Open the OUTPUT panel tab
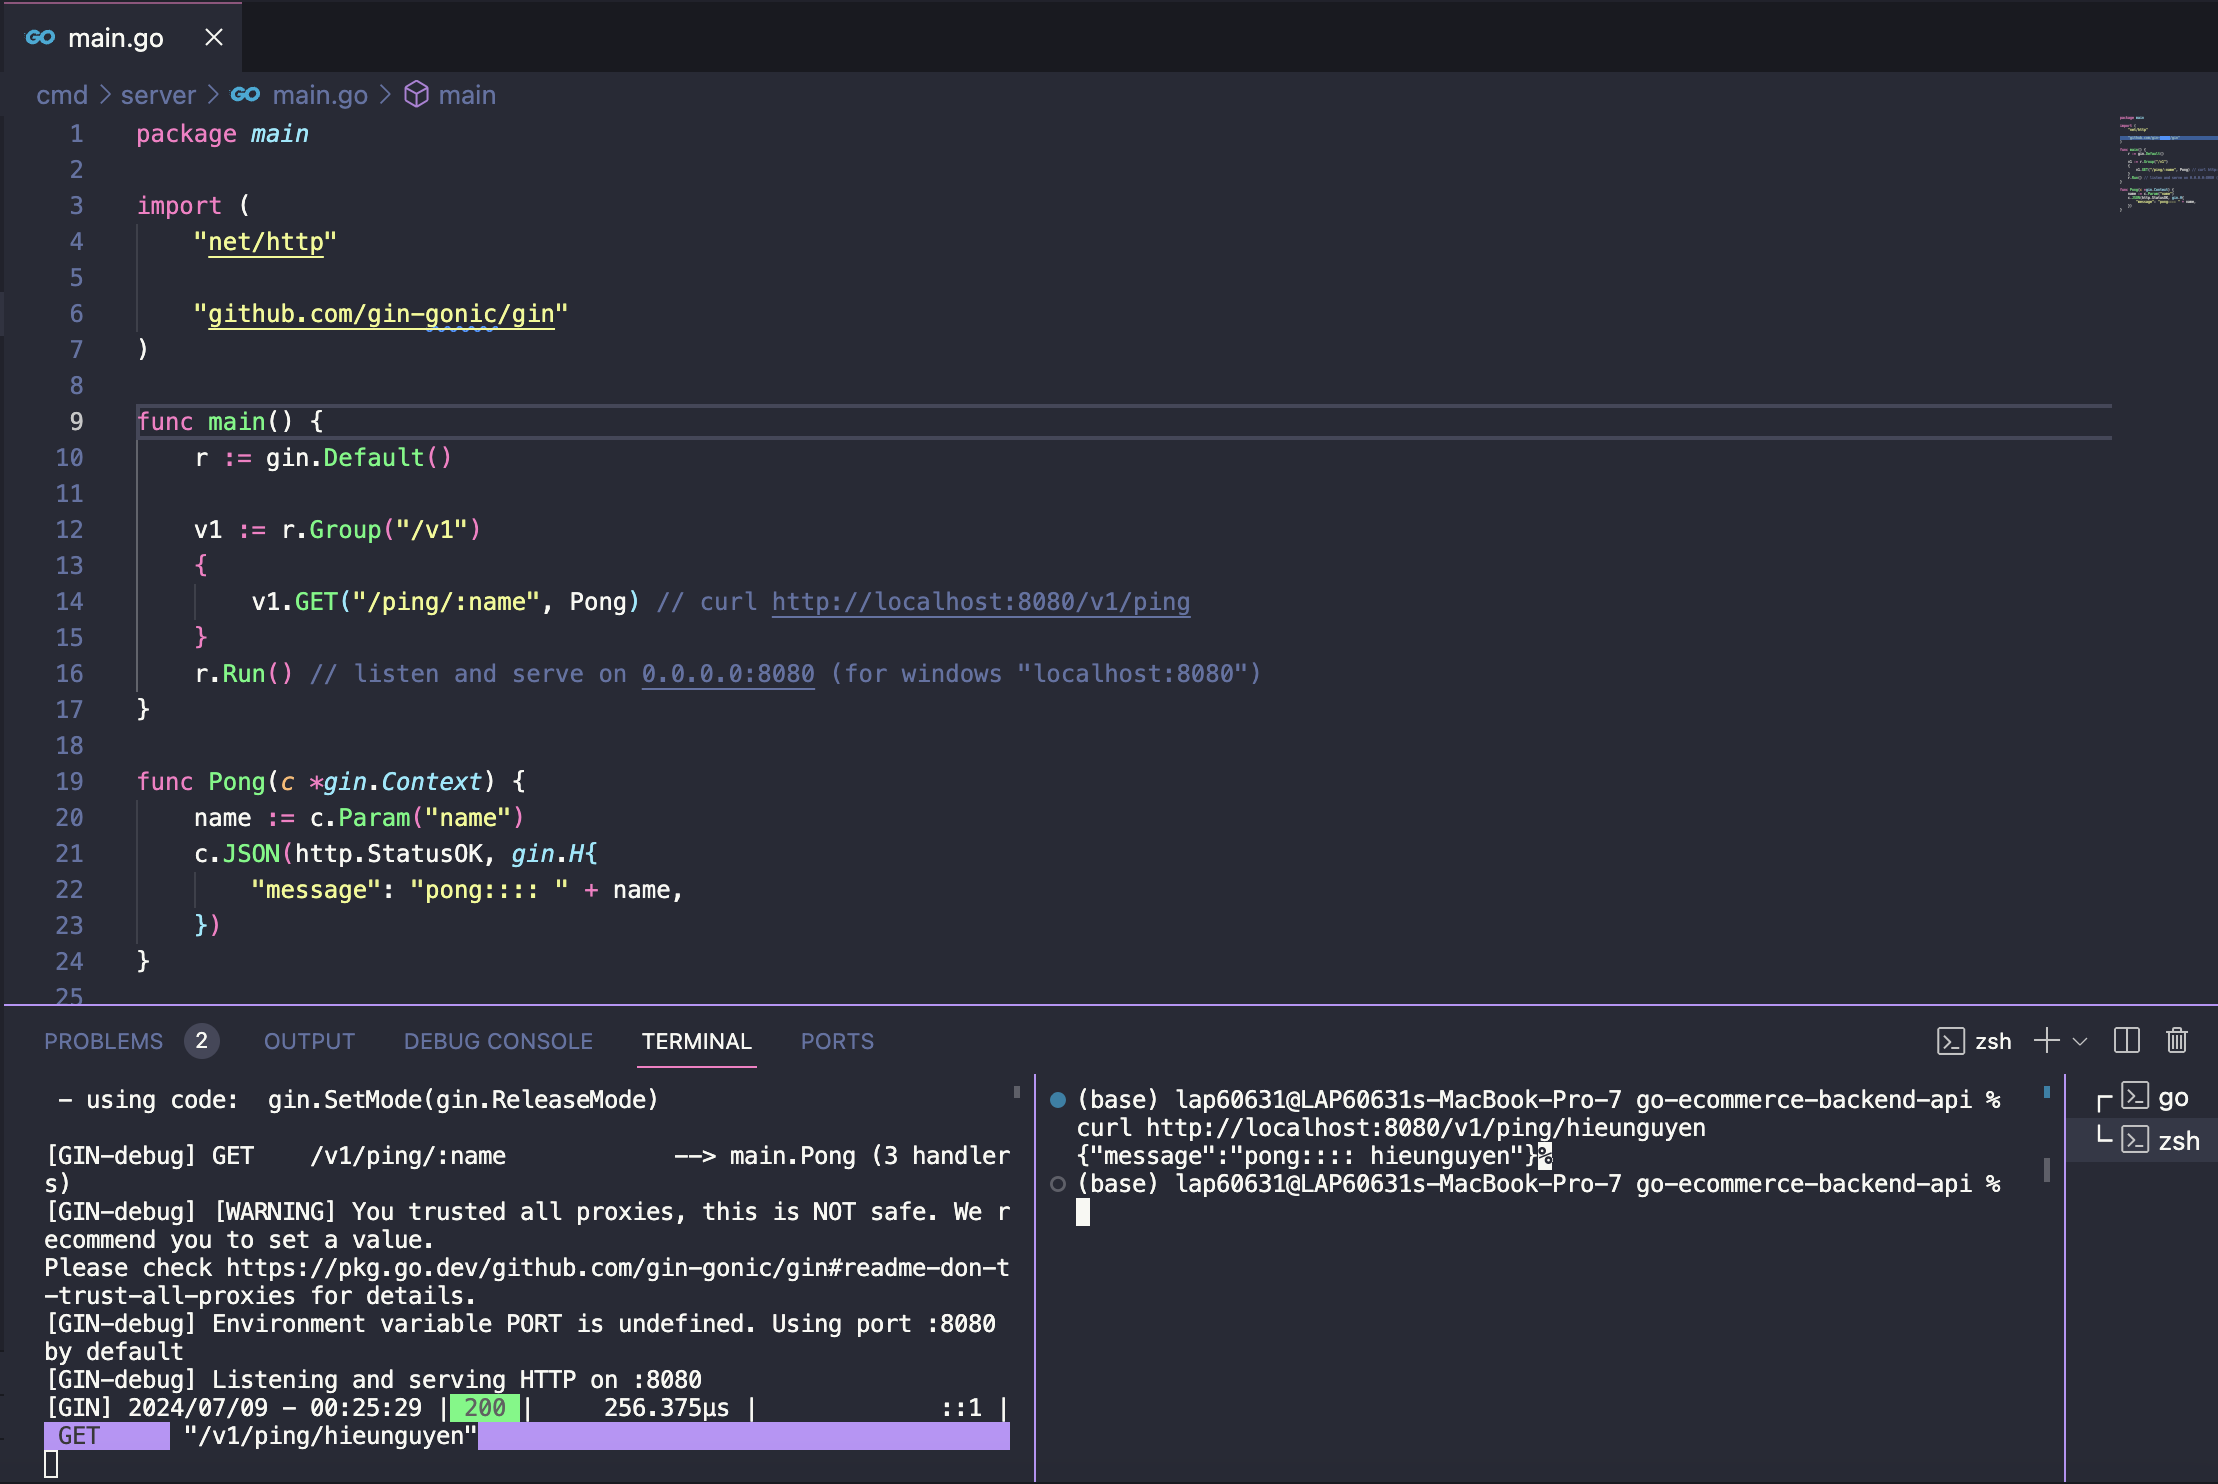Screen dimensions: 2218x1484 pos(309,1041)
